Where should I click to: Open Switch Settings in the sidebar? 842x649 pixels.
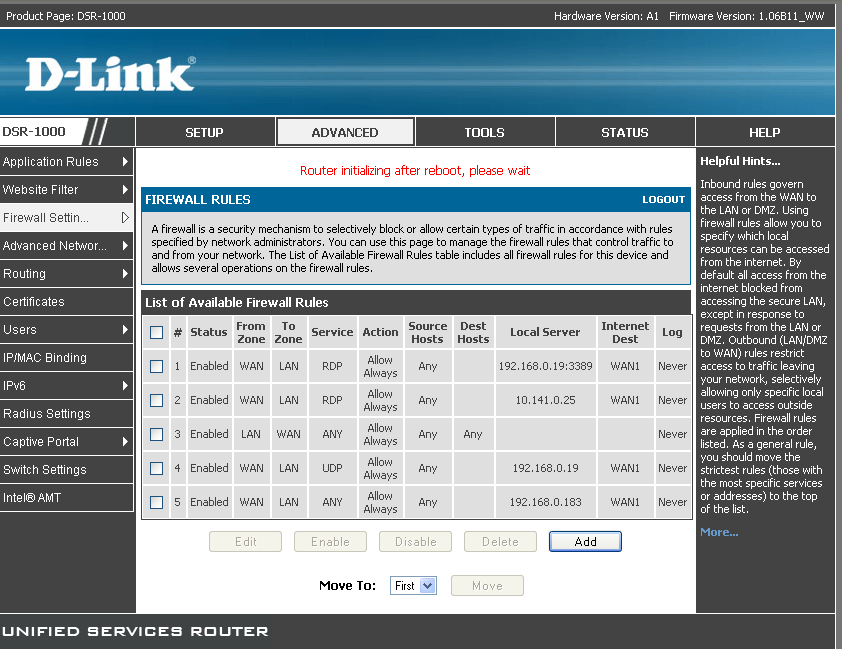click(x=66, y=469)
